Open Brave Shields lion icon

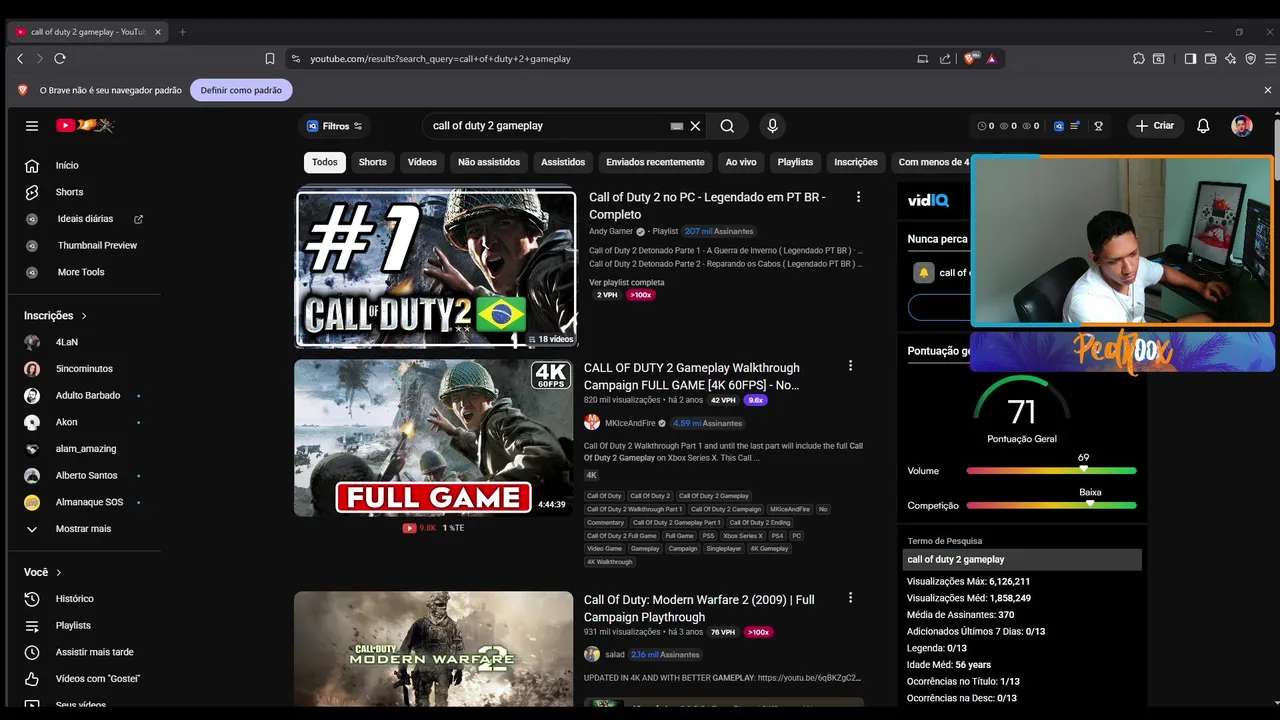pyautogui.click(x=969, y=59)
